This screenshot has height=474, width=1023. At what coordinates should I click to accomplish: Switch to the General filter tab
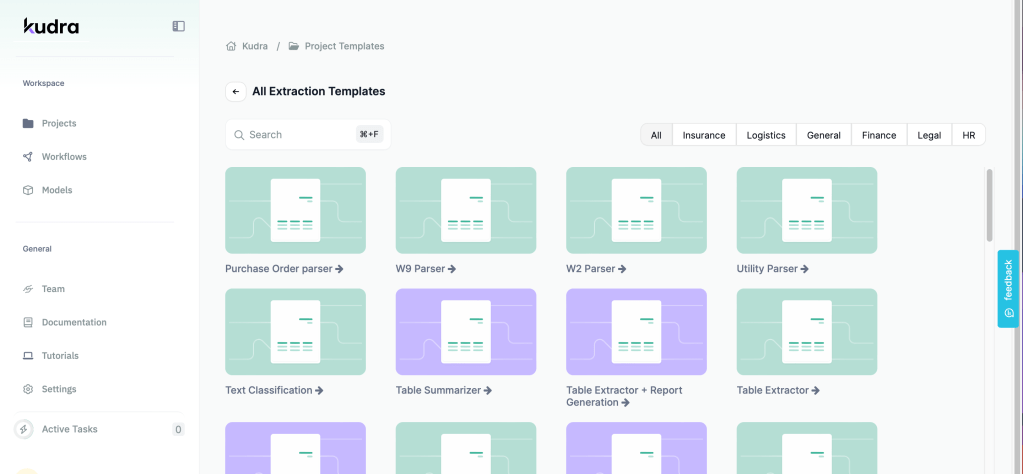pyautogui.click(x=823, y=135)
